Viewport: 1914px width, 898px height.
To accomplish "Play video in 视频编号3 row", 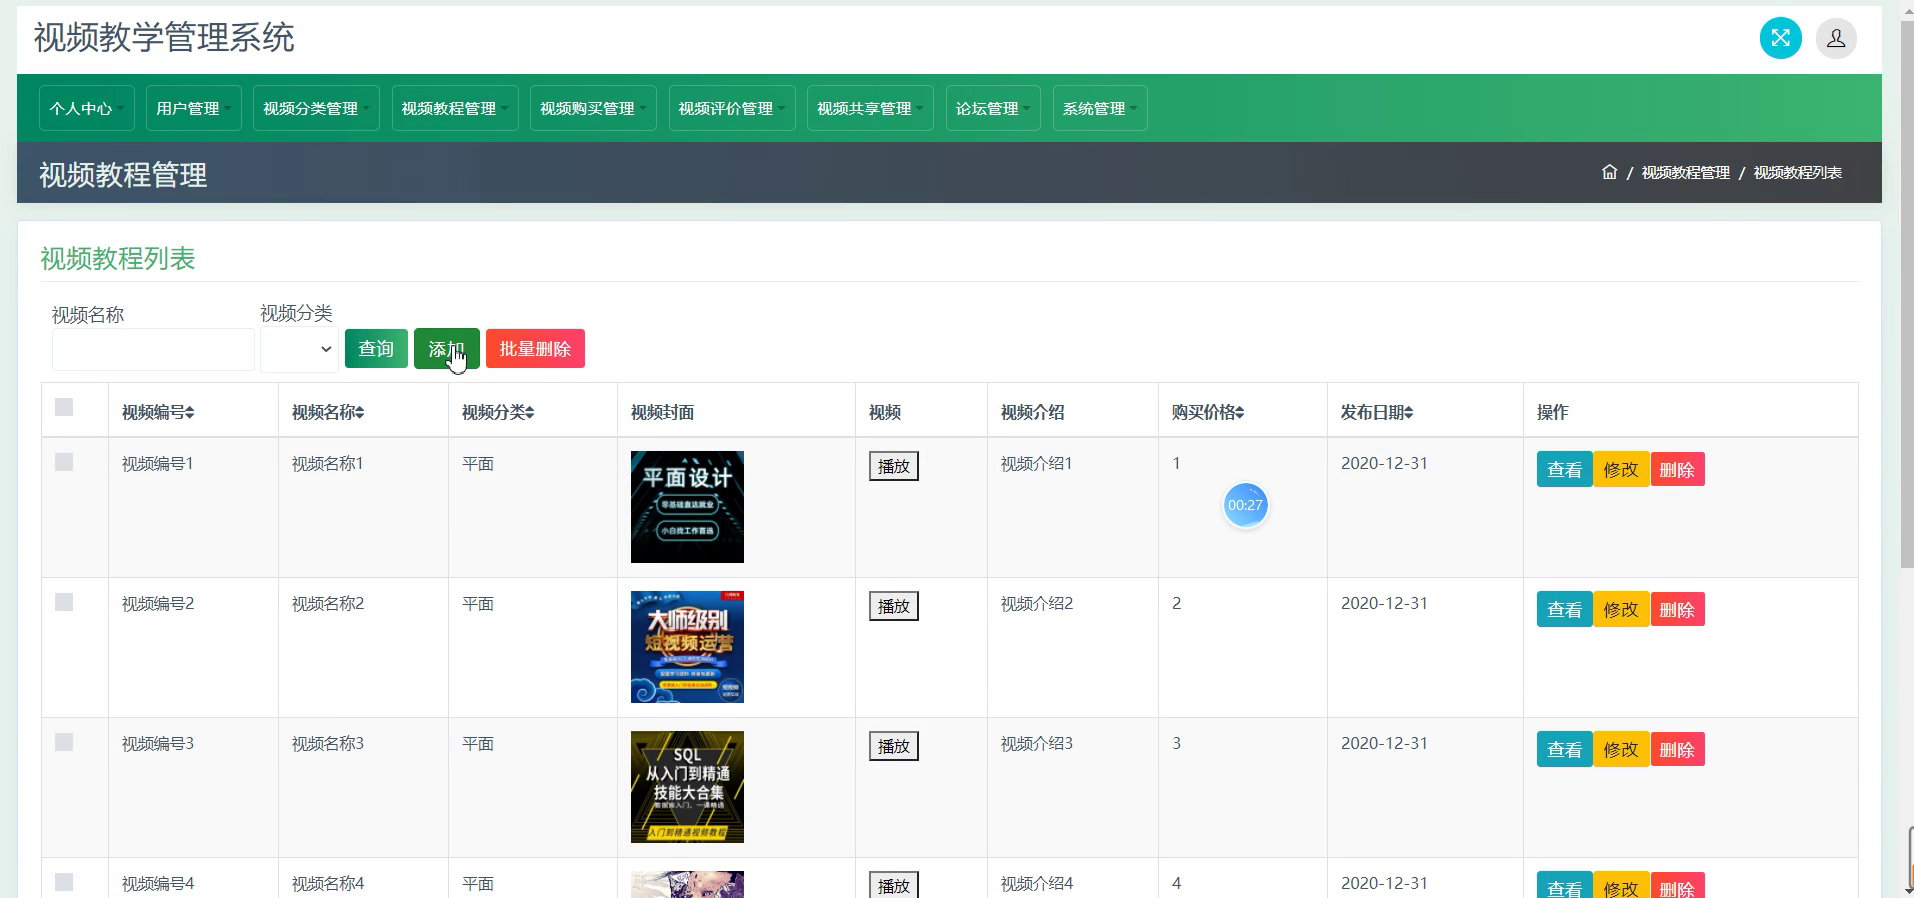I will 893,746.
